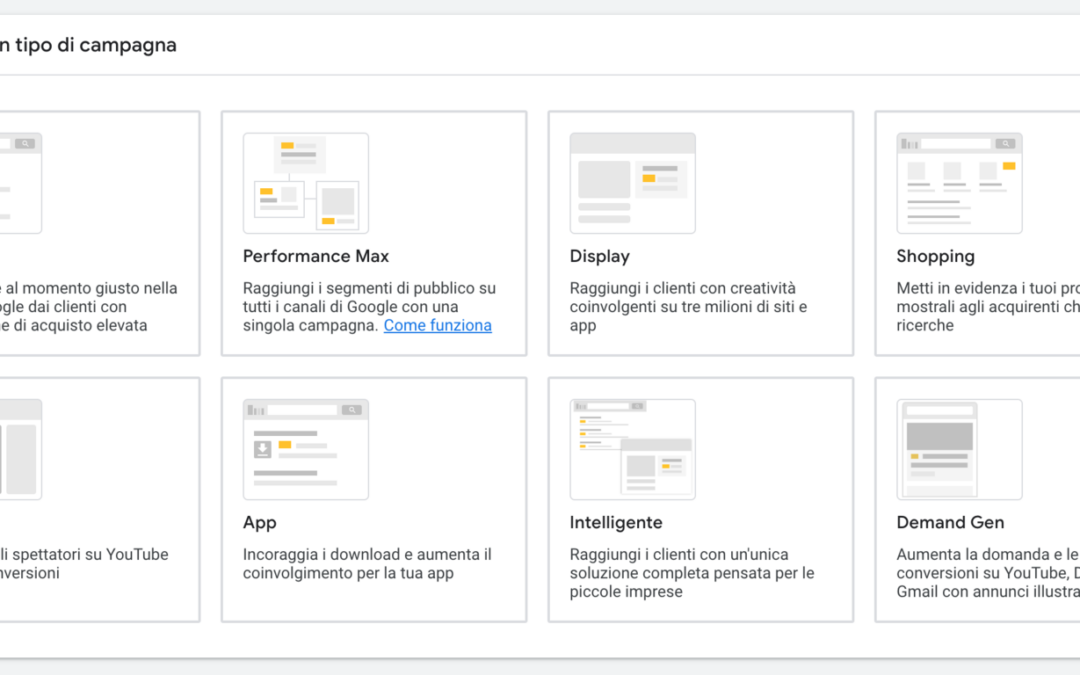Select the App campaign illustration icon
Image resolution: width=1080 pixels, height=675 pixels.
(306, 449)
